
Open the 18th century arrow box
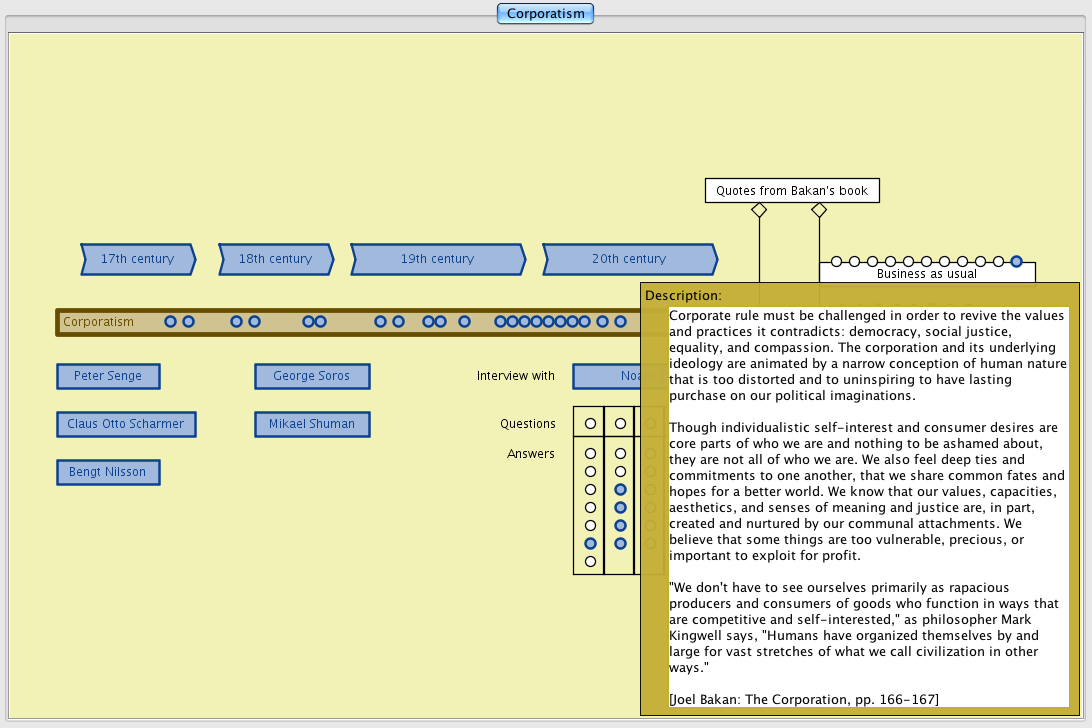pos(276,259)
